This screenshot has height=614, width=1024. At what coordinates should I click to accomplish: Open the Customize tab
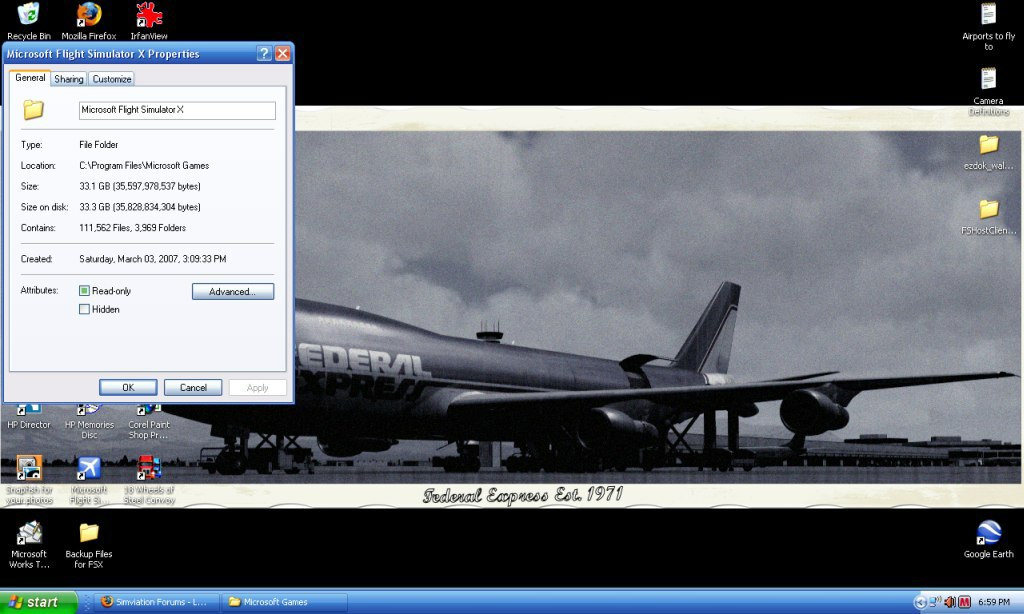(112, 79)
